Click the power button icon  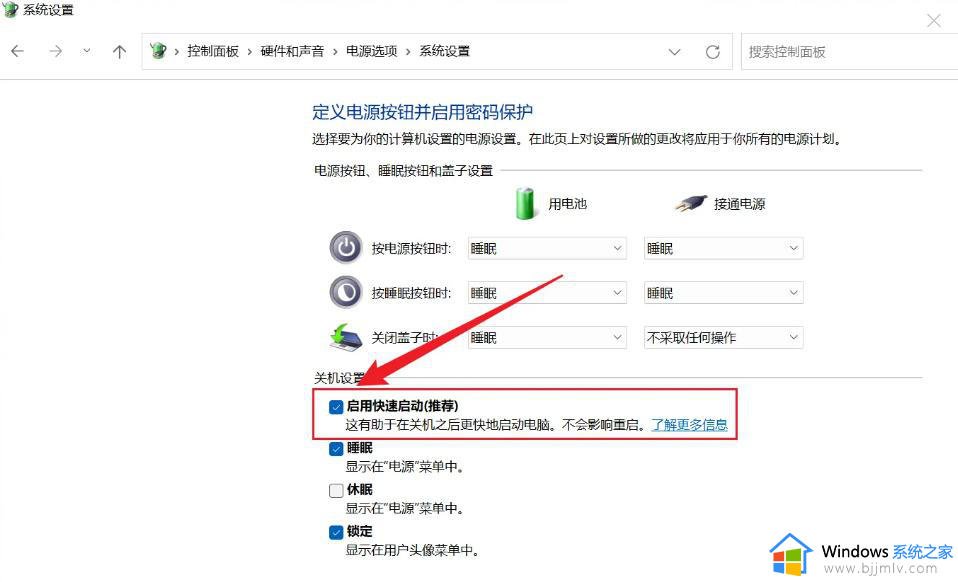click(x=346, y=247)
